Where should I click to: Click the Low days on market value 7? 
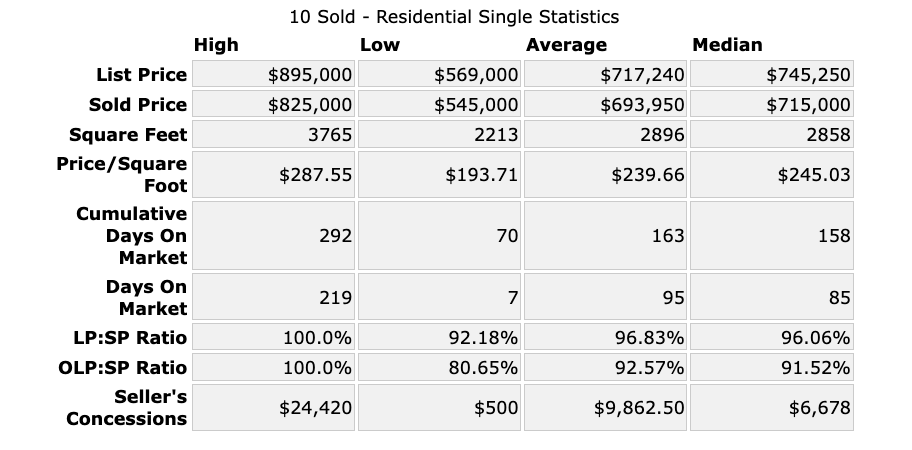pos(511,297)
